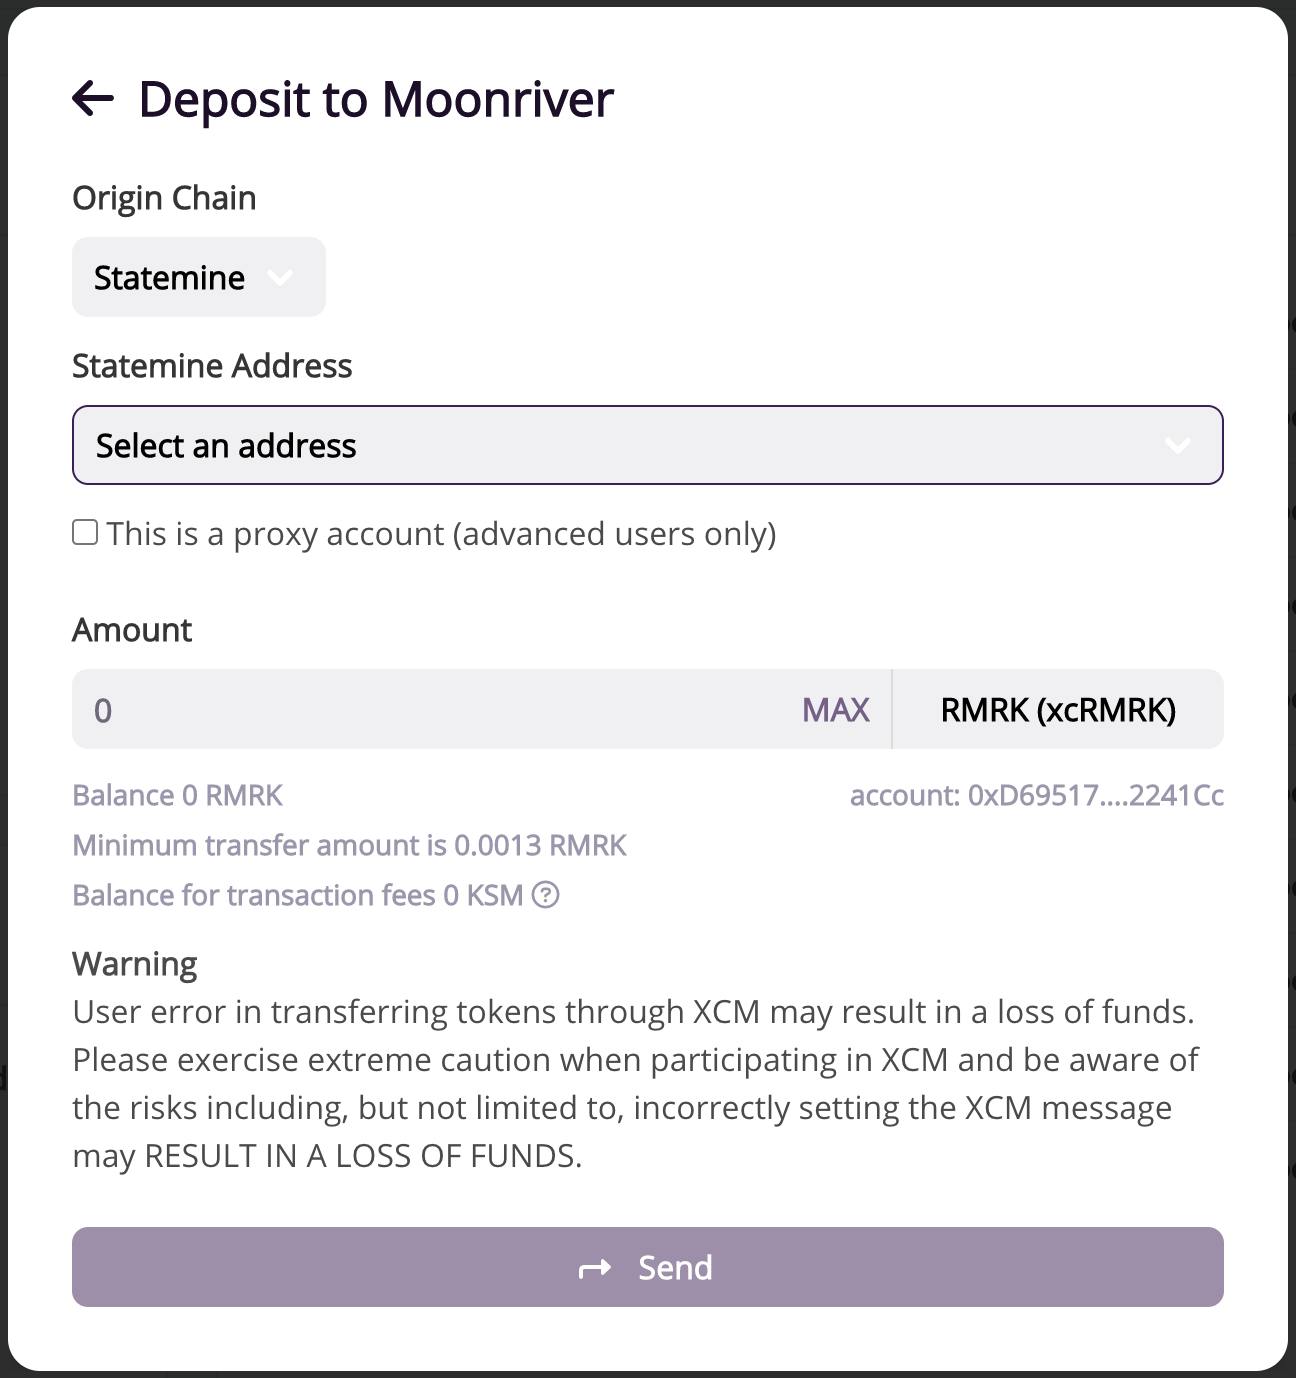
Task: Click the Send button
Action: point(648,1267)
